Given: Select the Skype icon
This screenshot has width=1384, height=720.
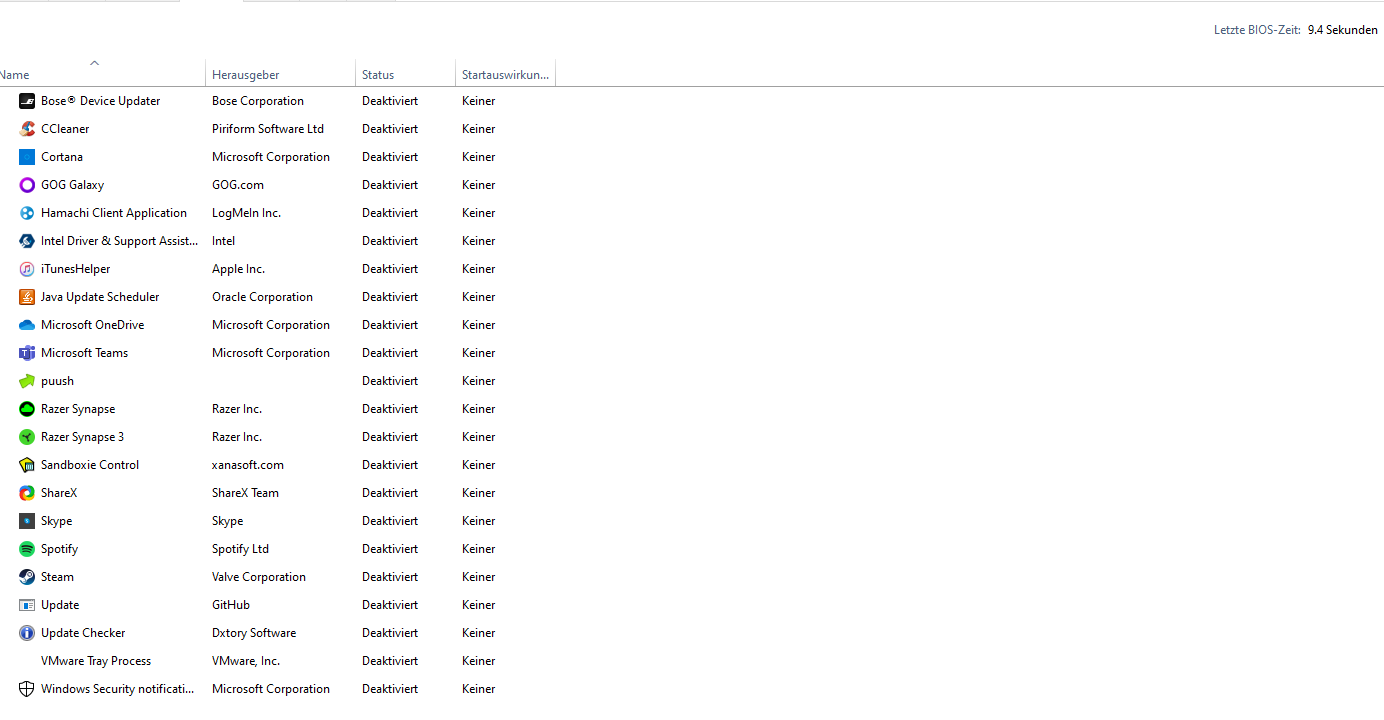Looking at the screenshot, I should [27, 521].
